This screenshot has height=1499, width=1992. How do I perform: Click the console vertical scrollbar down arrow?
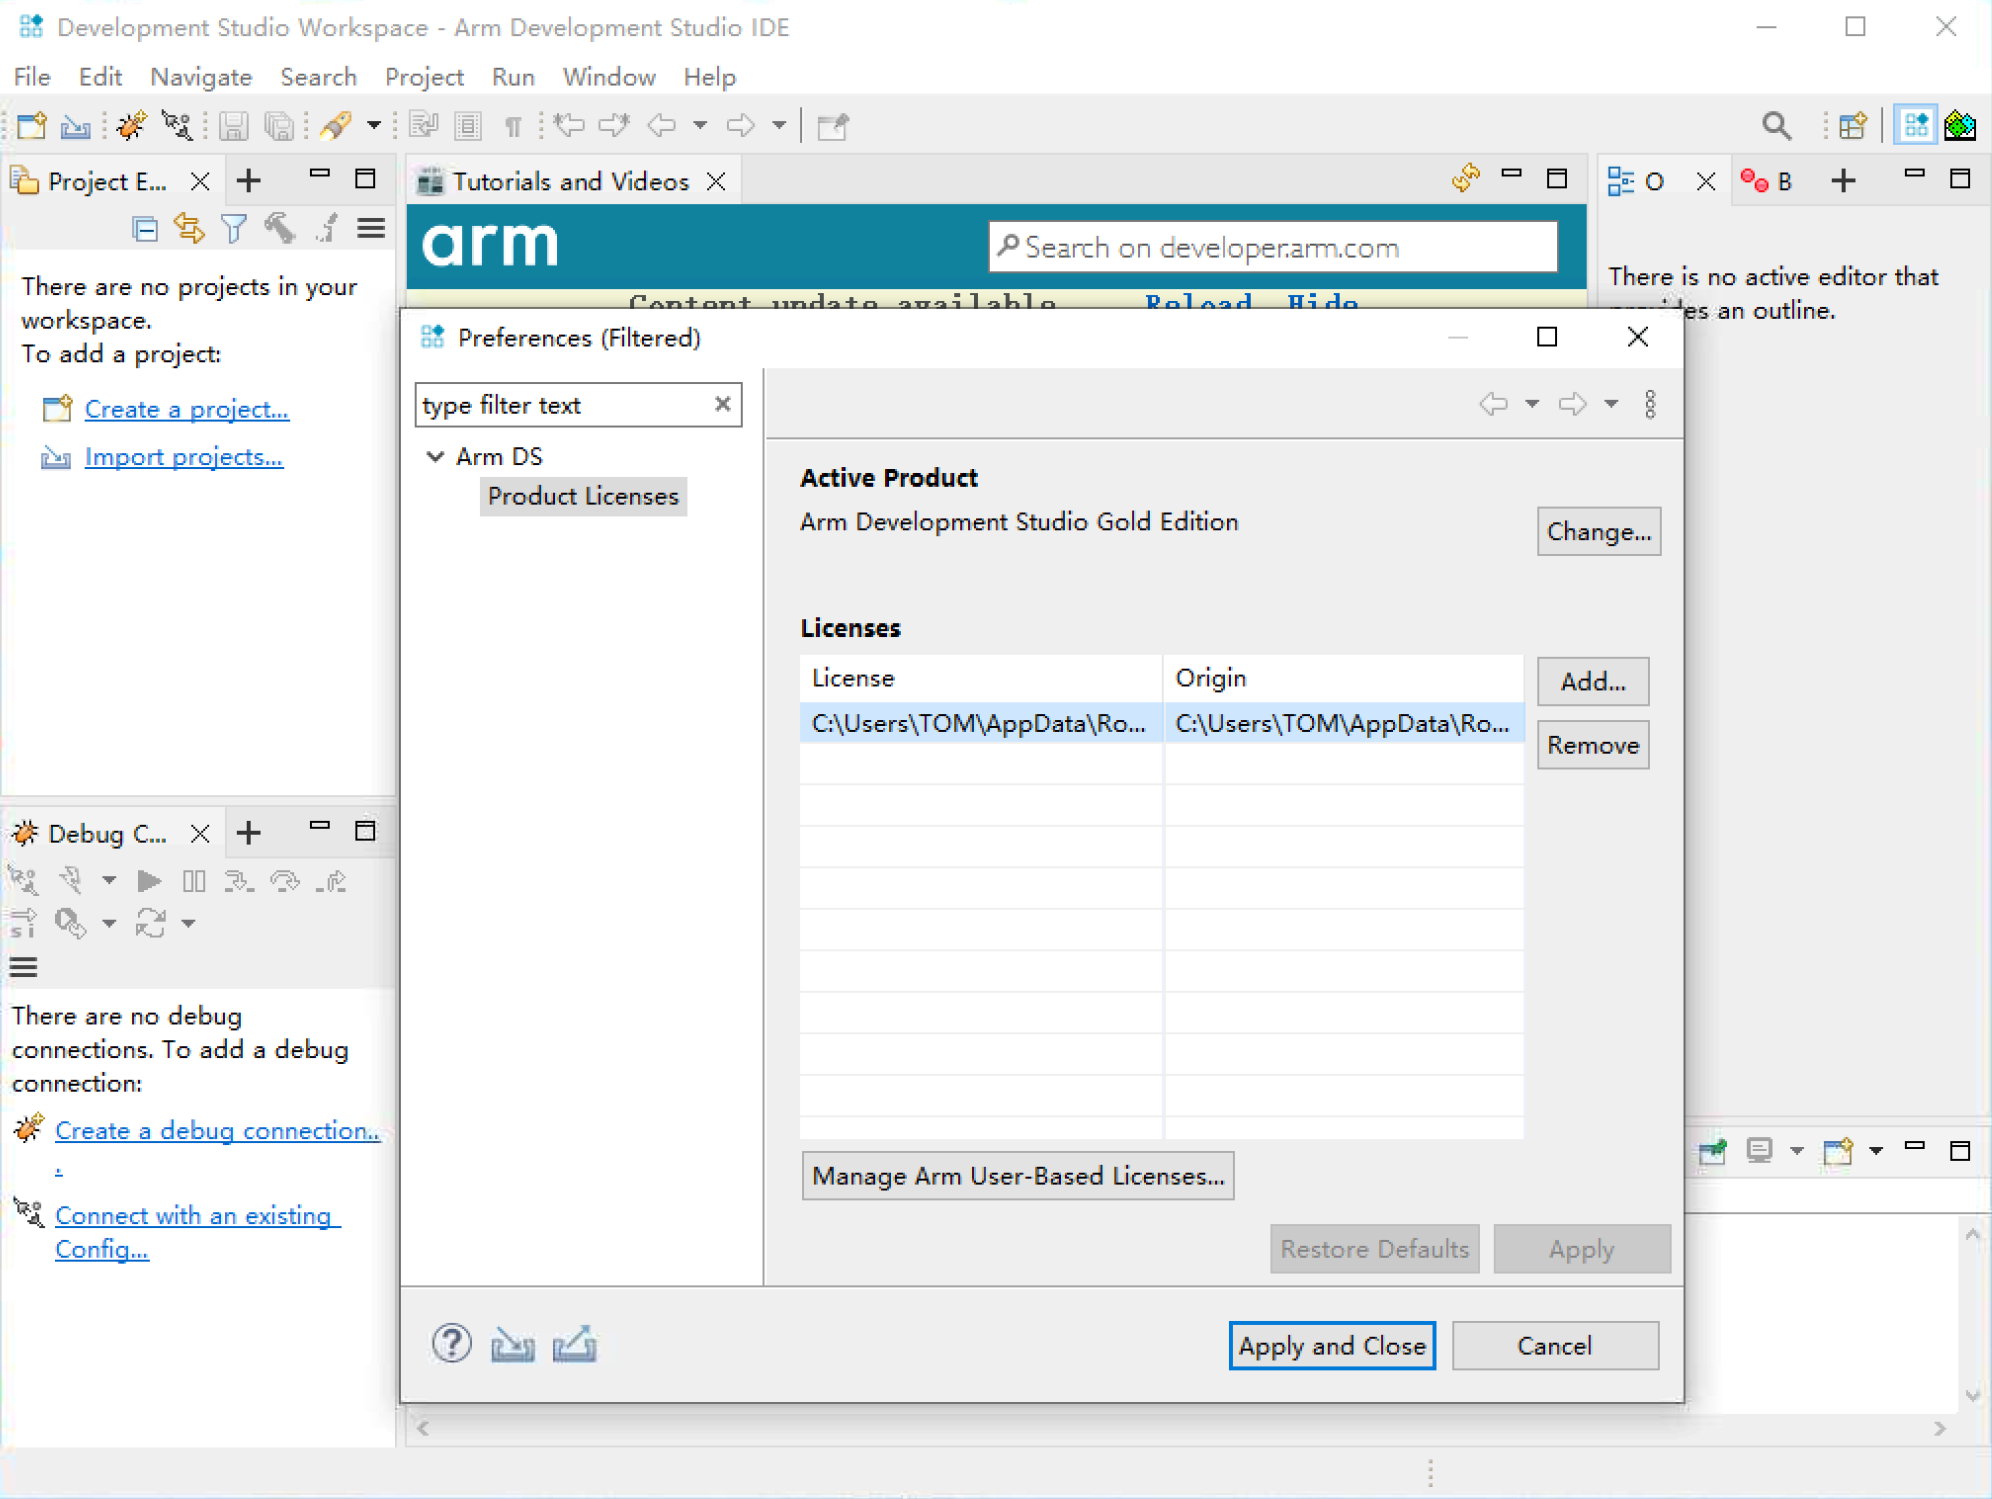(1972, 1395)
